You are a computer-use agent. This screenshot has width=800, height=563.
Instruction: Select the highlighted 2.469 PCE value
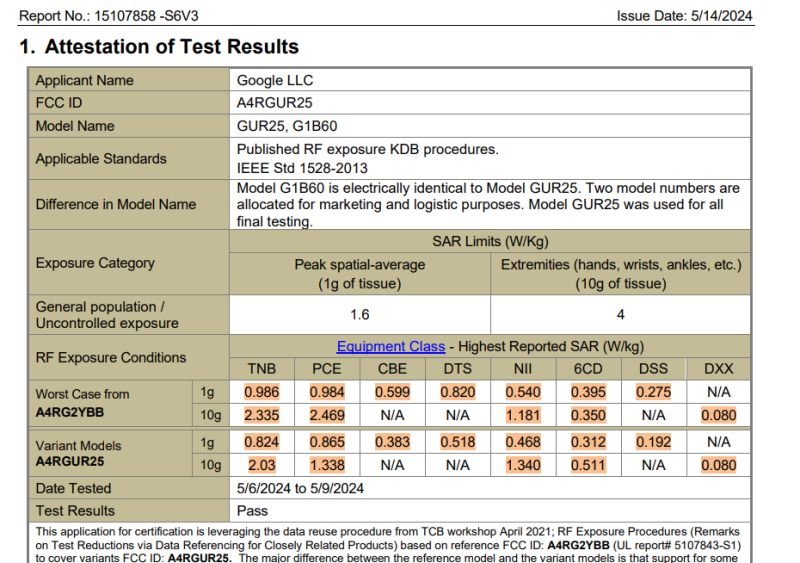pyautogui.click(x=326, y=415)
